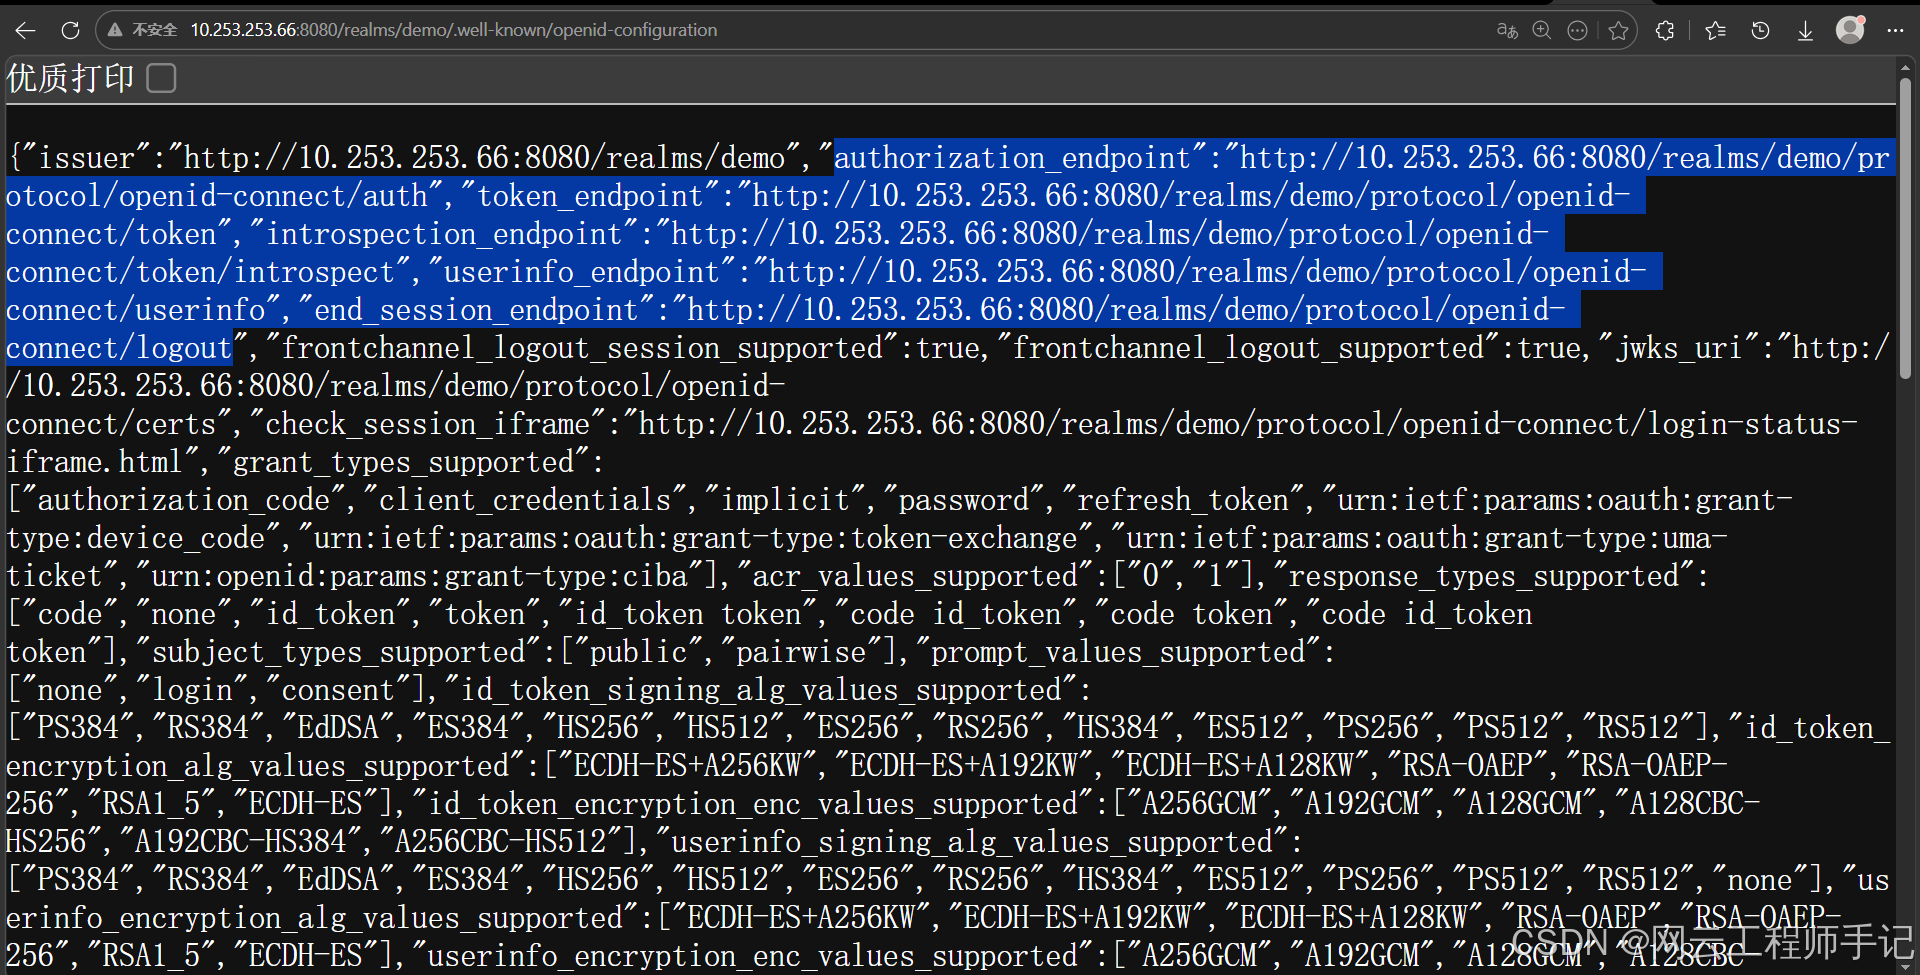
Task: Click the "frontchannel_logout_session_supported" key
Action: click(582, 348)
